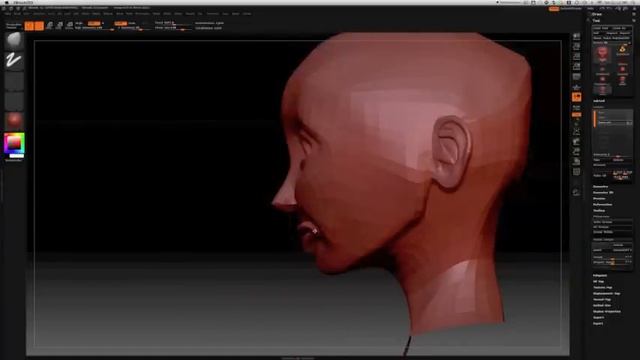Click the Rotate view icon on right shelf
This screenshot has height=360, width=640.
pyautogui.click(x=576, y=162)
